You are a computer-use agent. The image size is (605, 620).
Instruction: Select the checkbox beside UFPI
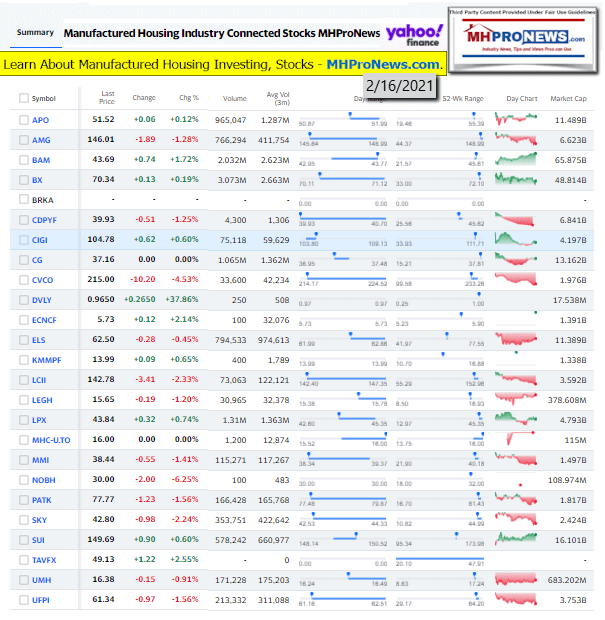coord(22,598)
